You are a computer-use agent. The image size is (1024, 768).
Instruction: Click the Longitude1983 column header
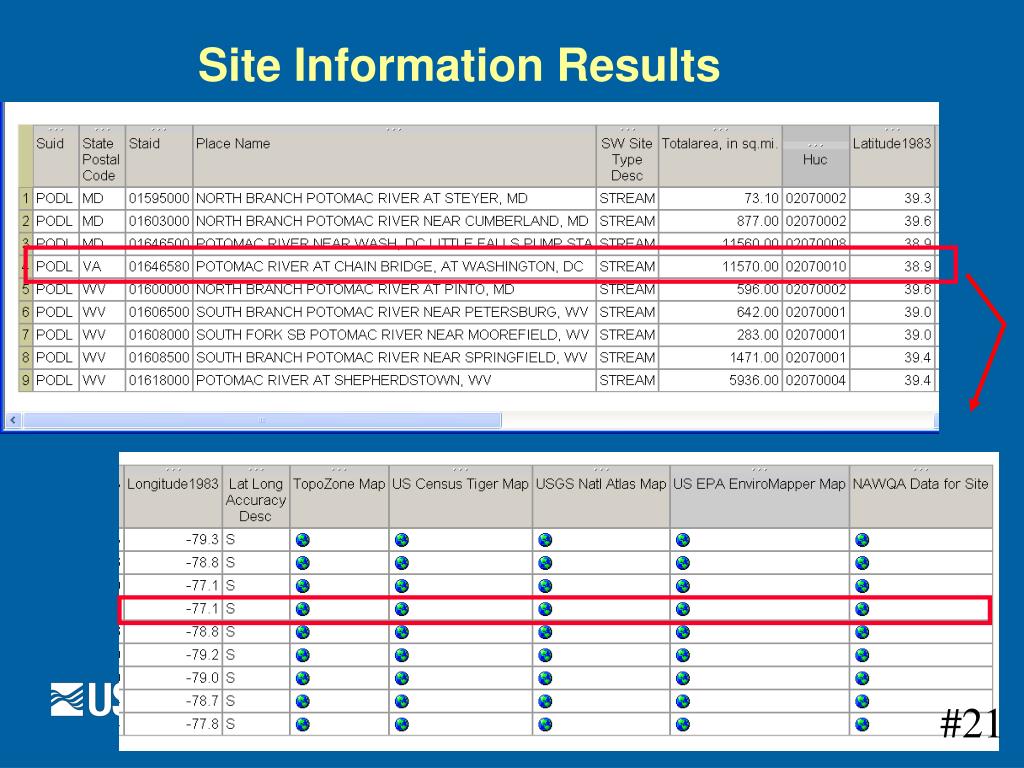pos(173,496)
